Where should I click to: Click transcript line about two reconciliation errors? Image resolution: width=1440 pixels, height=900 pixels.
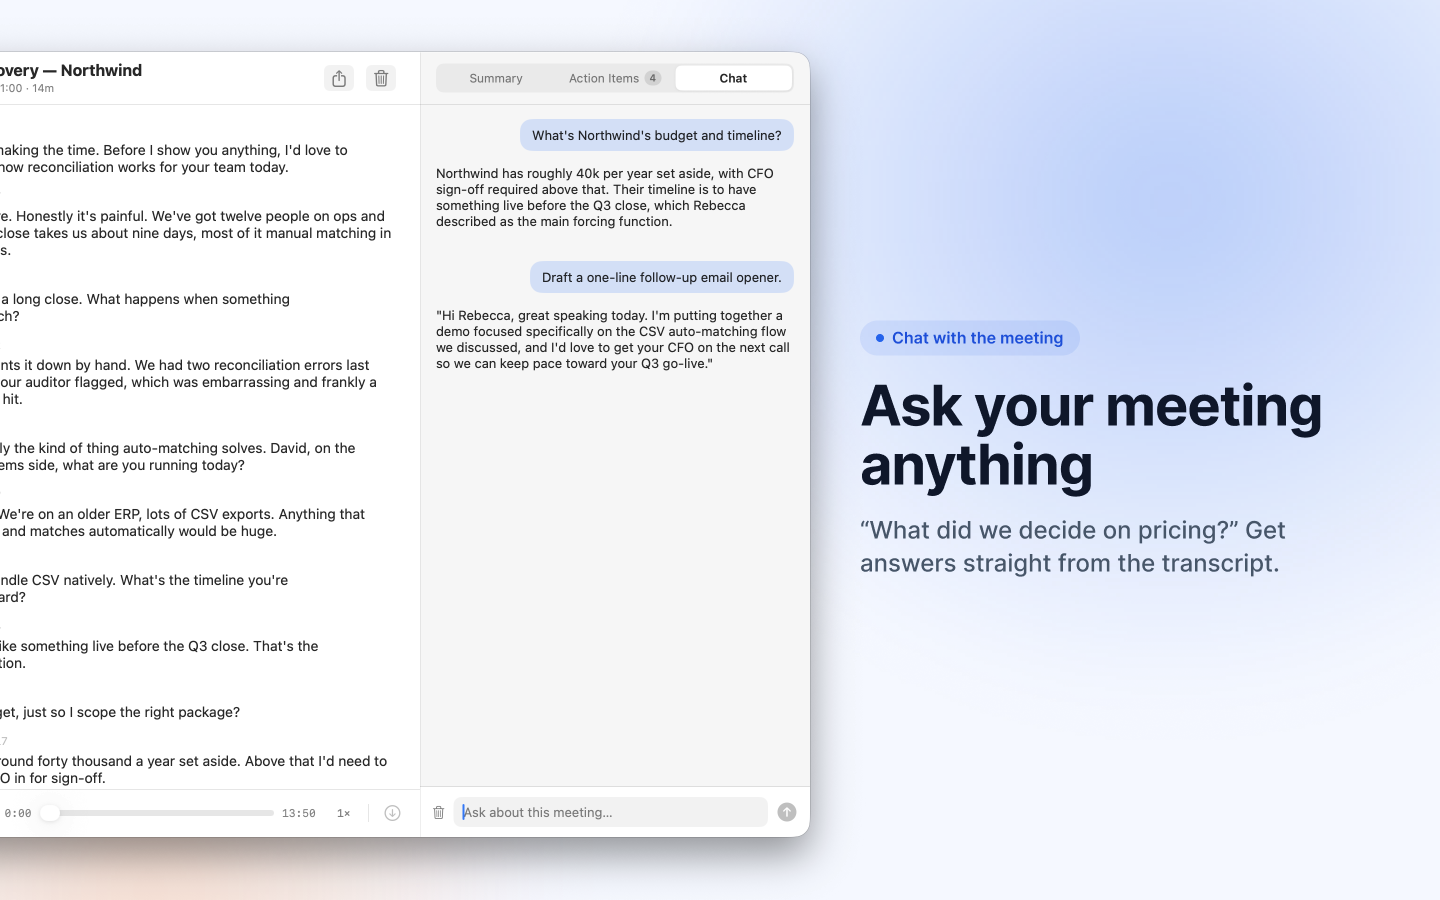click(x=189, y=382)
